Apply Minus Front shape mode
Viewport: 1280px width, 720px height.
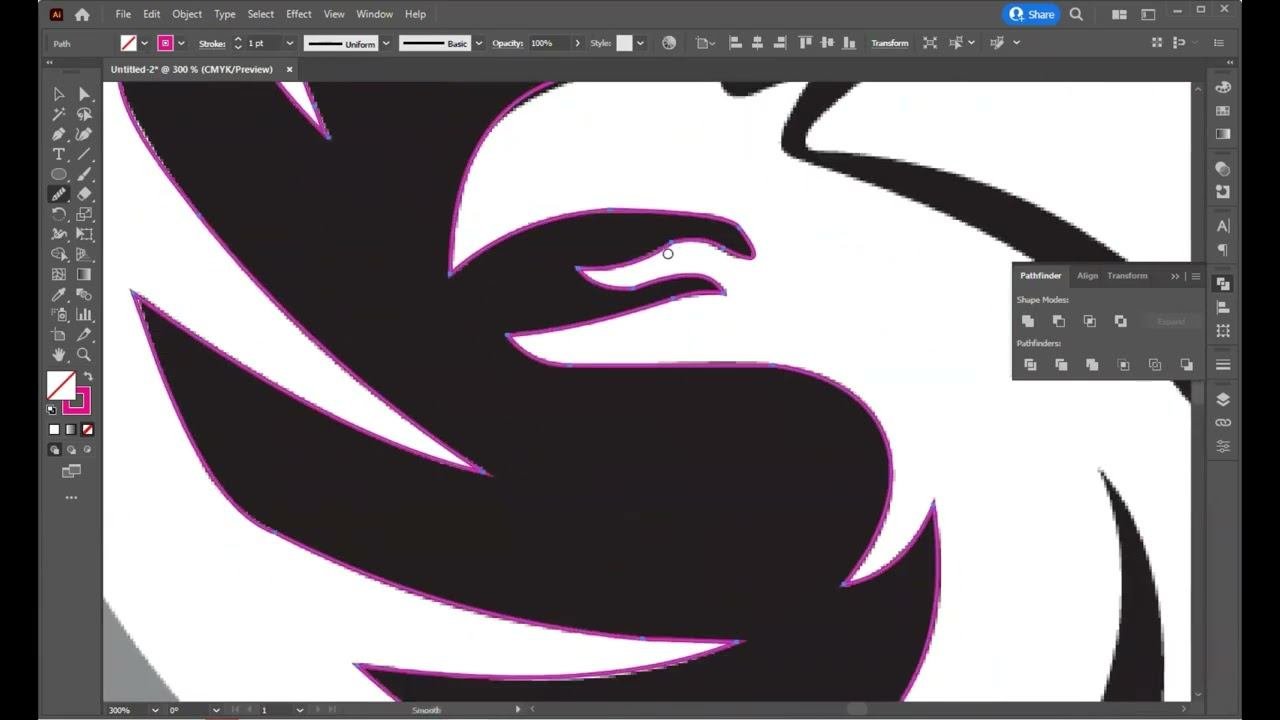coord(1059,321)
